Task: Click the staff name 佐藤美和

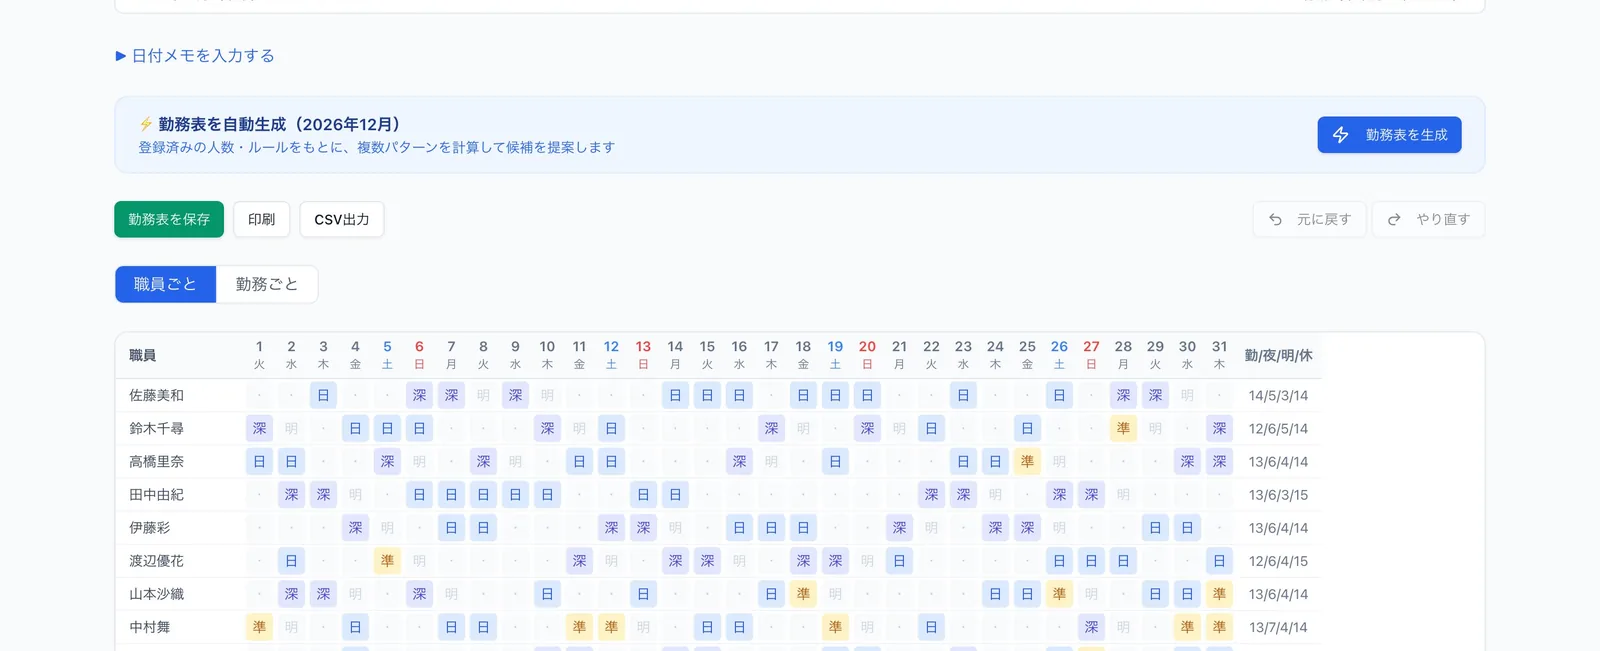Action: (157, 395)
